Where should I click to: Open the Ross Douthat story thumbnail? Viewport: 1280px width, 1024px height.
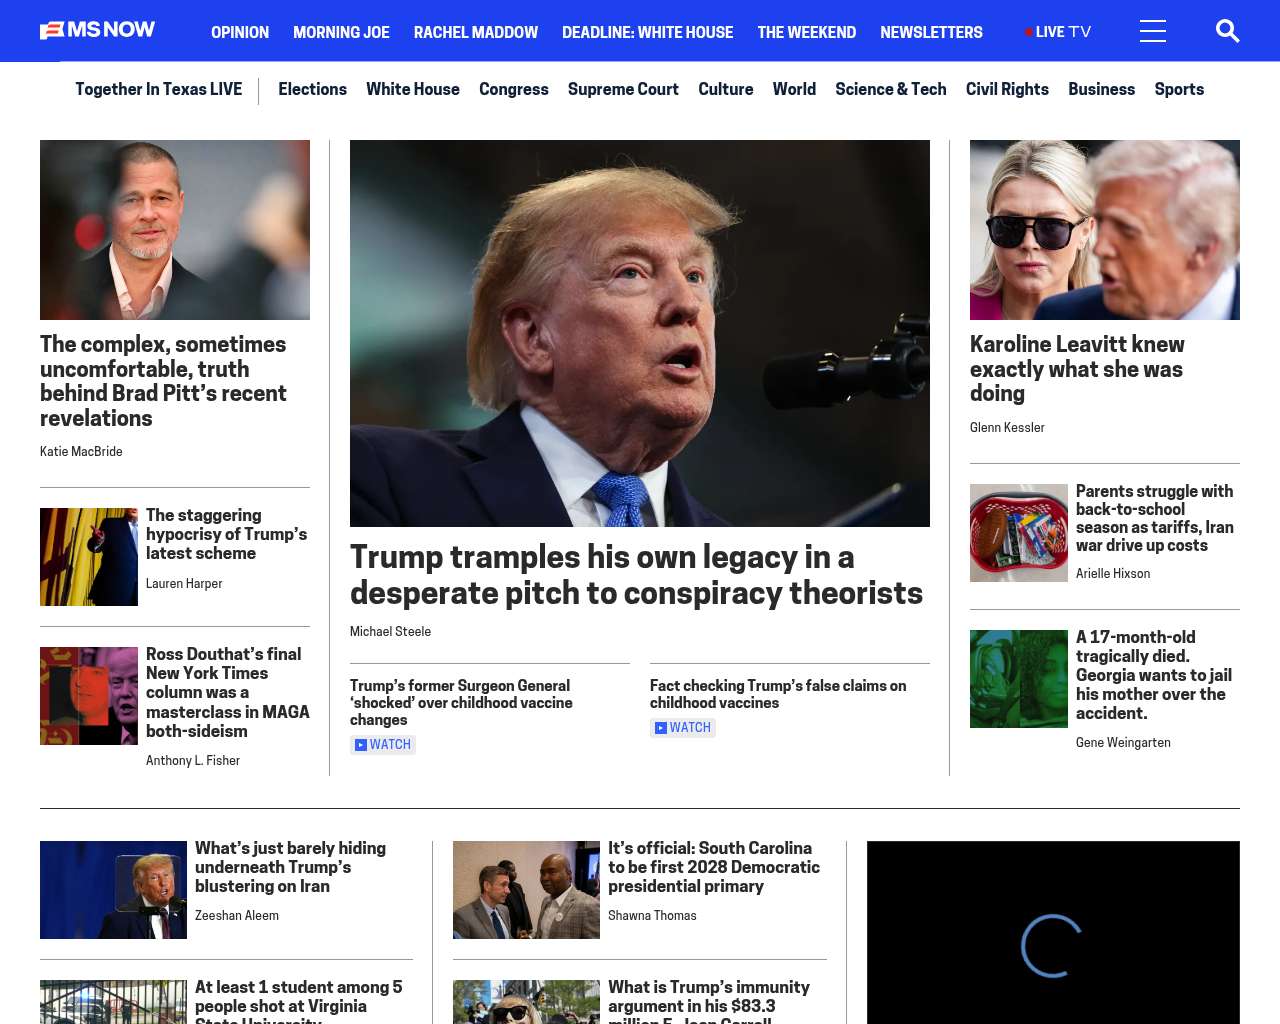tap(89, 696)
